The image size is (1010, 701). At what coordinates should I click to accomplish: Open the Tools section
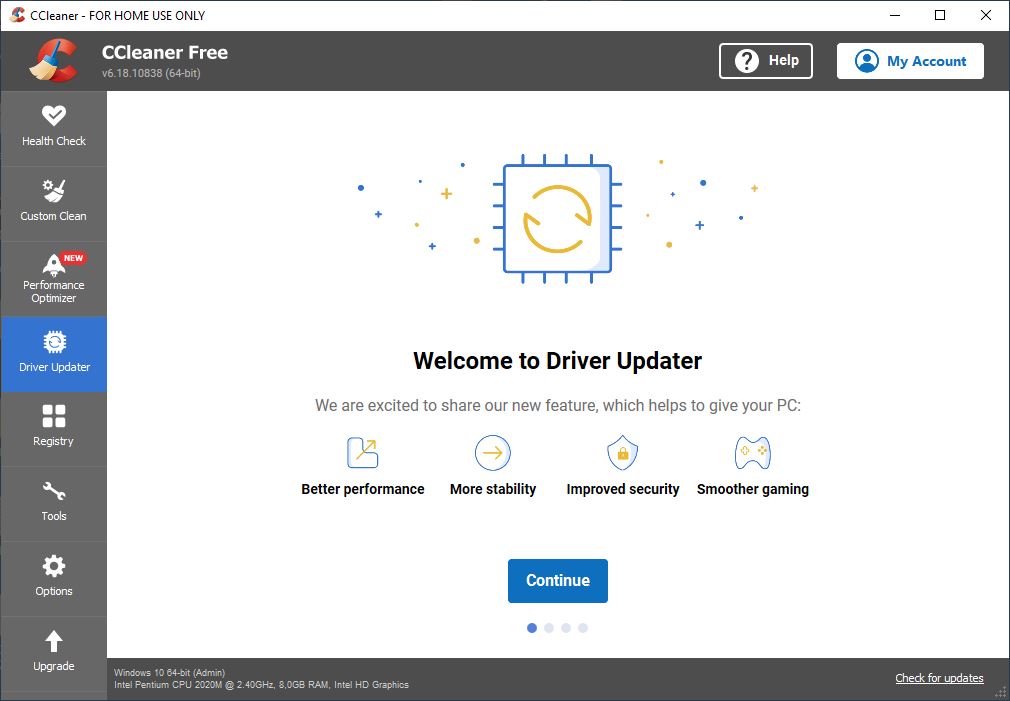(x=53, y=503)
